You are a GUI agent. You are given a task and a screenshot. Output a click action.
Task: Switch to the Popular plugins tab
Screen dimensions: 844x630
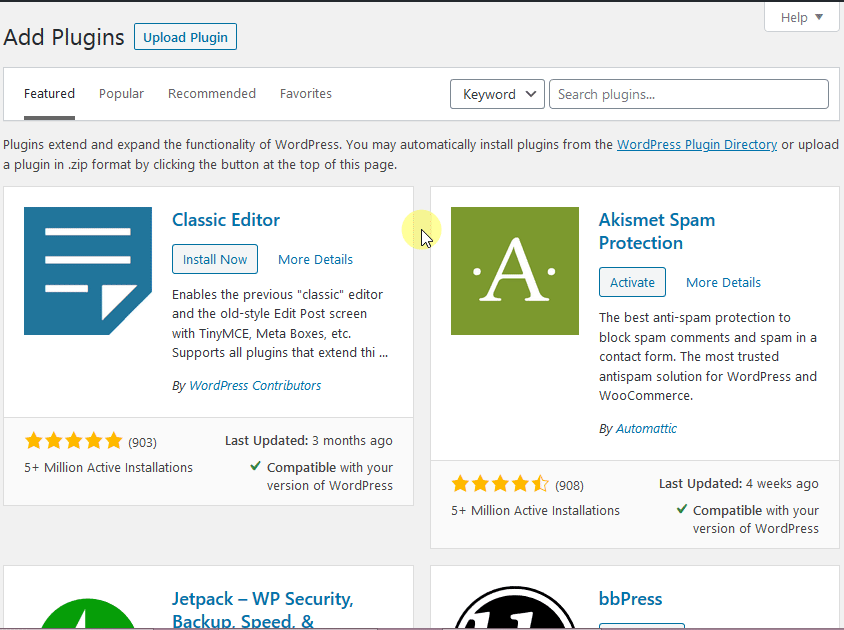click(121, 93)
